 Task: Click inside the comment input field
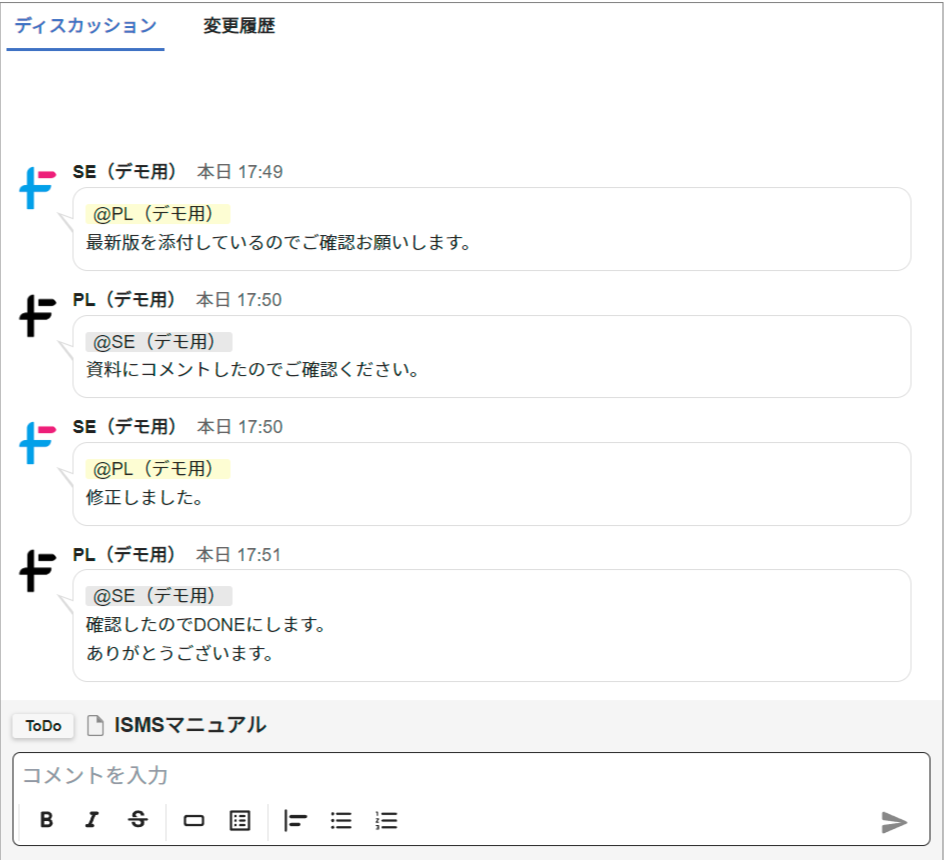[400, 775]
